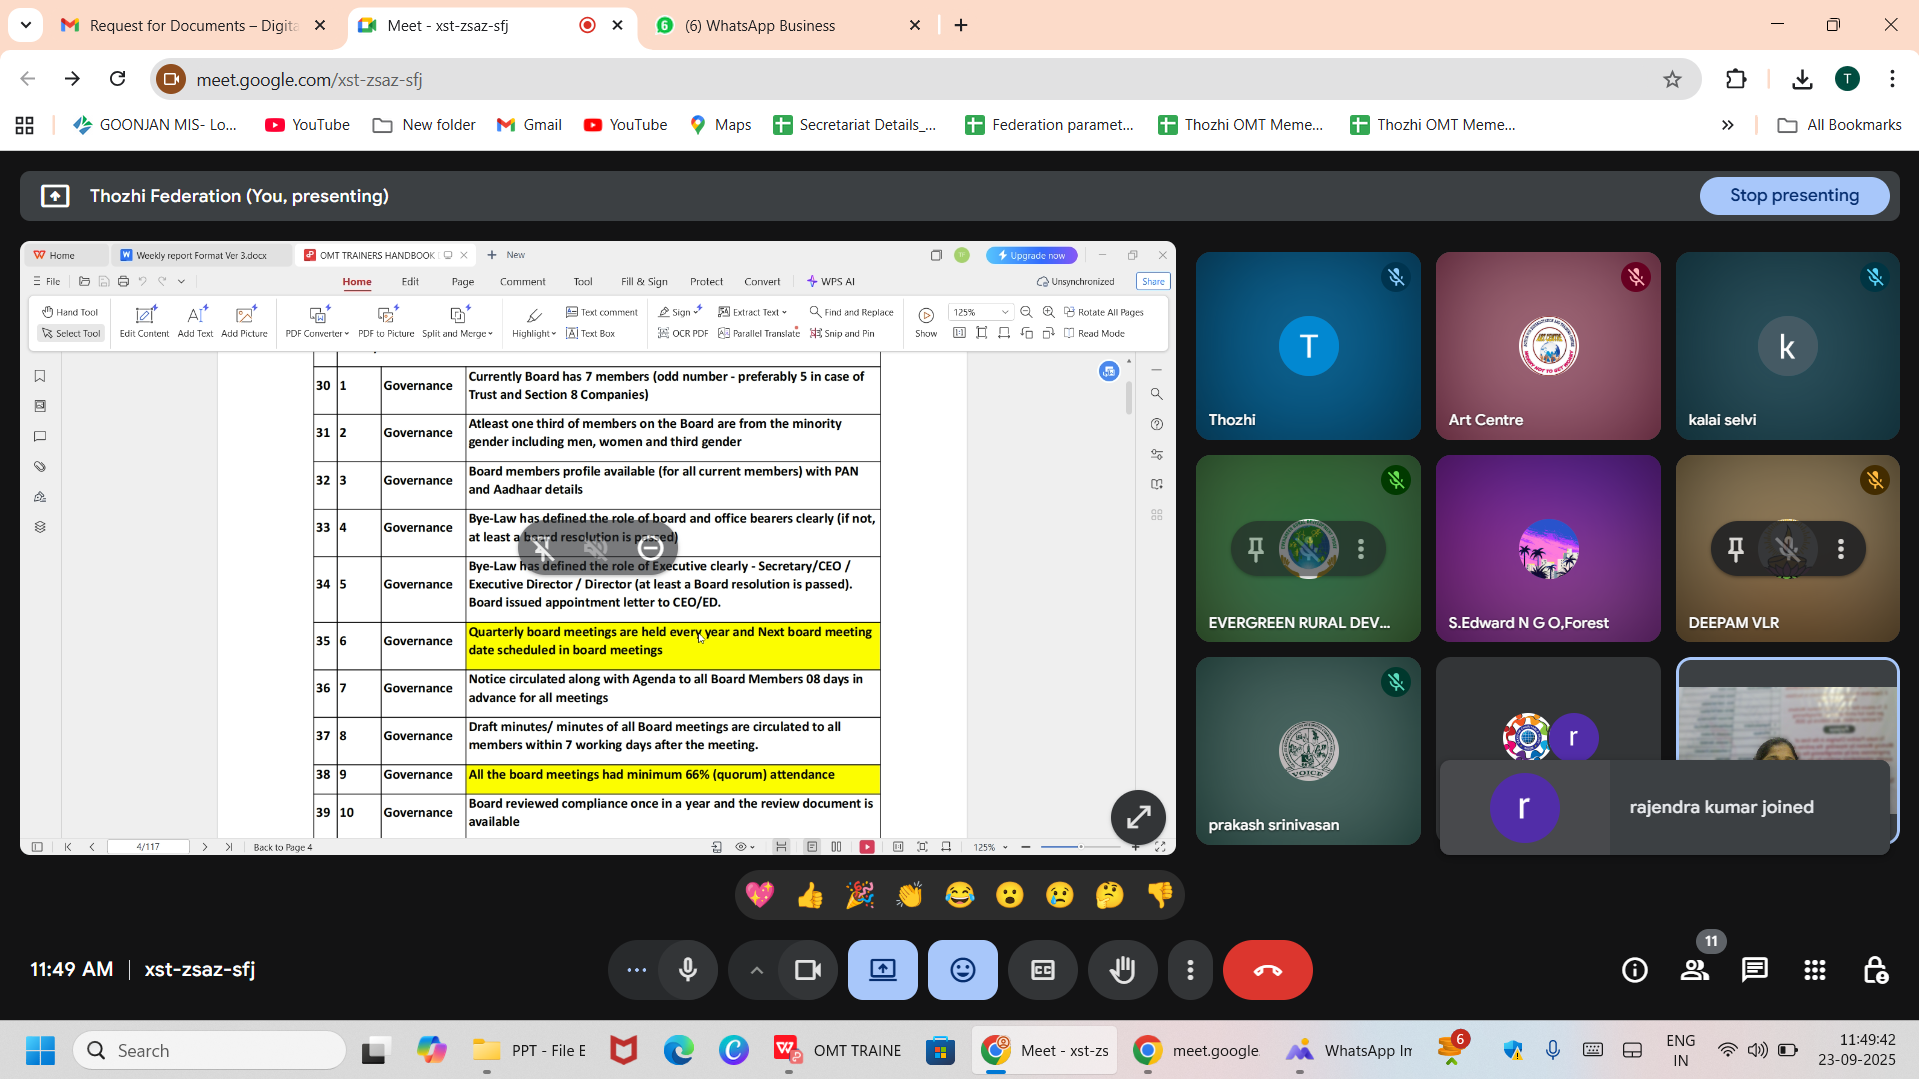Screen dimensions: 1919x1079
Task: Toggle the emoji reactions panel
Action: (x=963, y=970)
